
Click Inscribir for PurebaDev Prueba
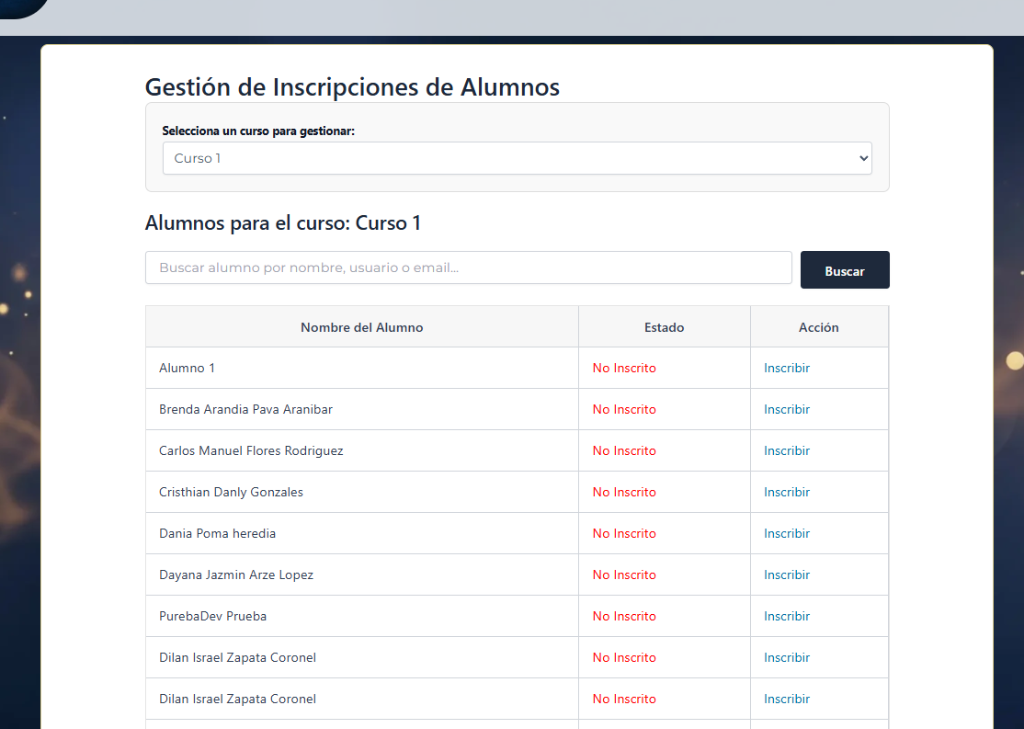coord(787,616)
